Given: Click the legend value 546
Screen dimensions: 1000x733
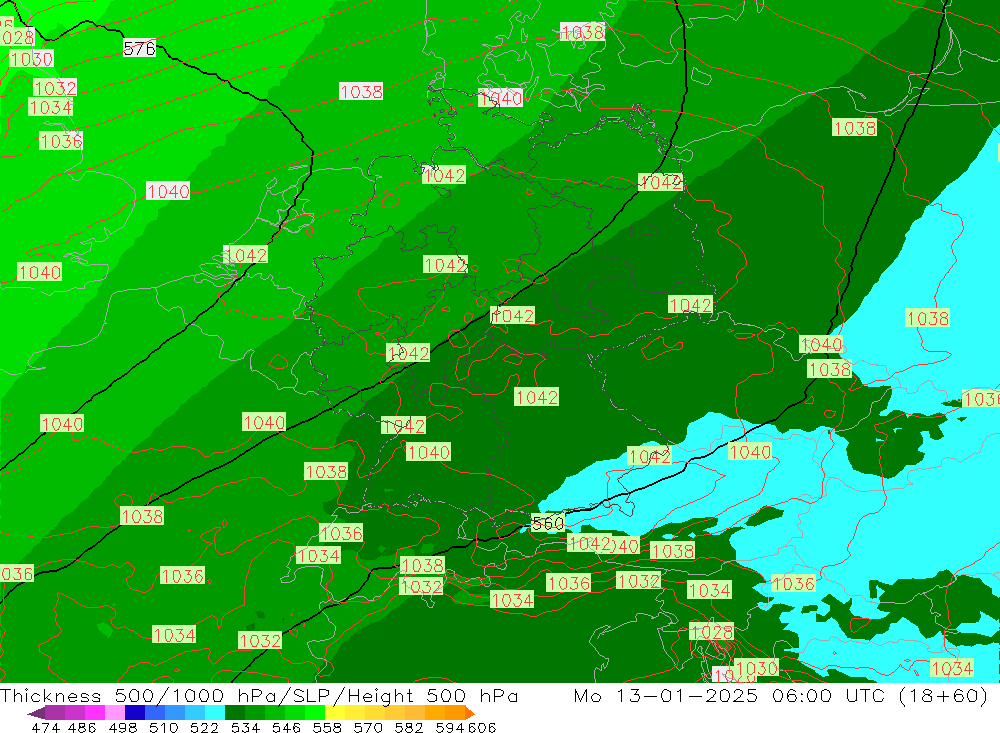Looking at the screenshot, I should click(286, 727).
